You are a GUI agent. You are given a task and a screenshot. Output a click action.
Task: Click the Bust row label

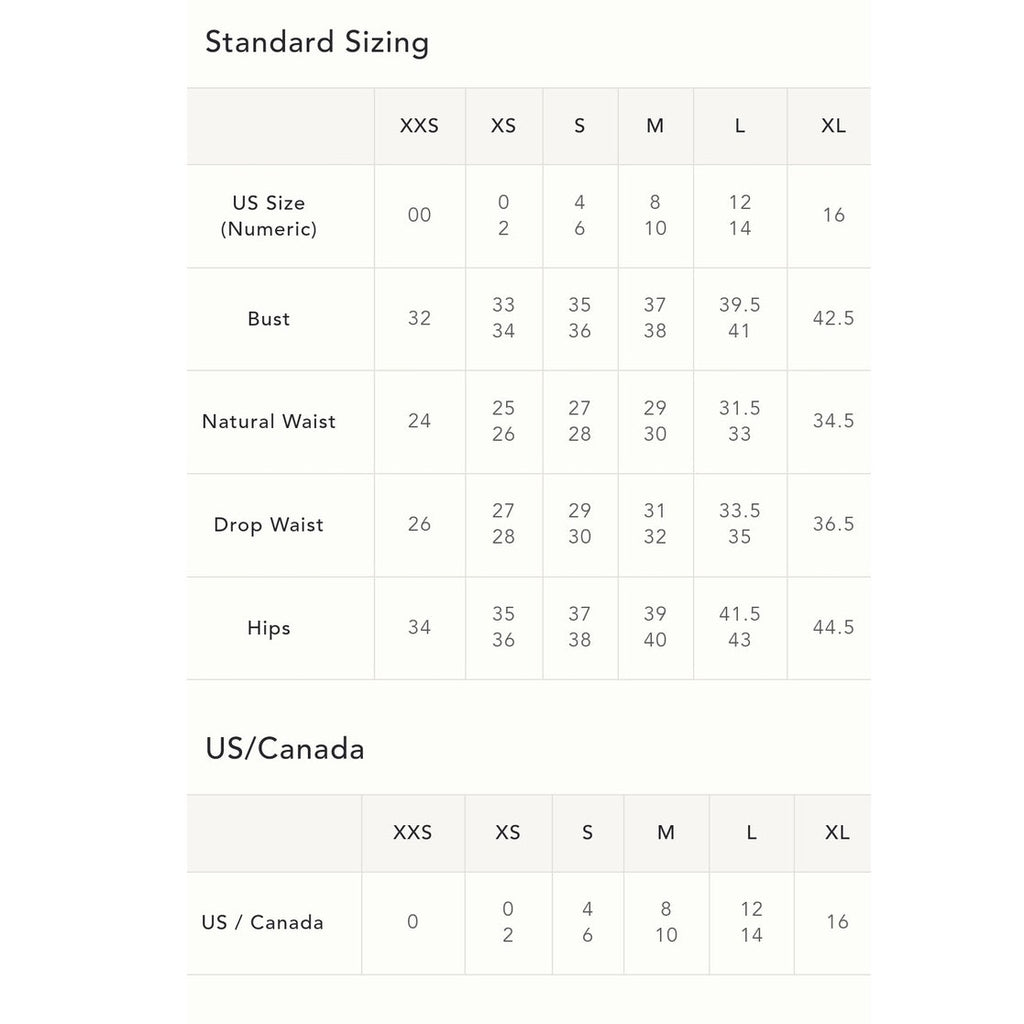click(x=268, y=319)
